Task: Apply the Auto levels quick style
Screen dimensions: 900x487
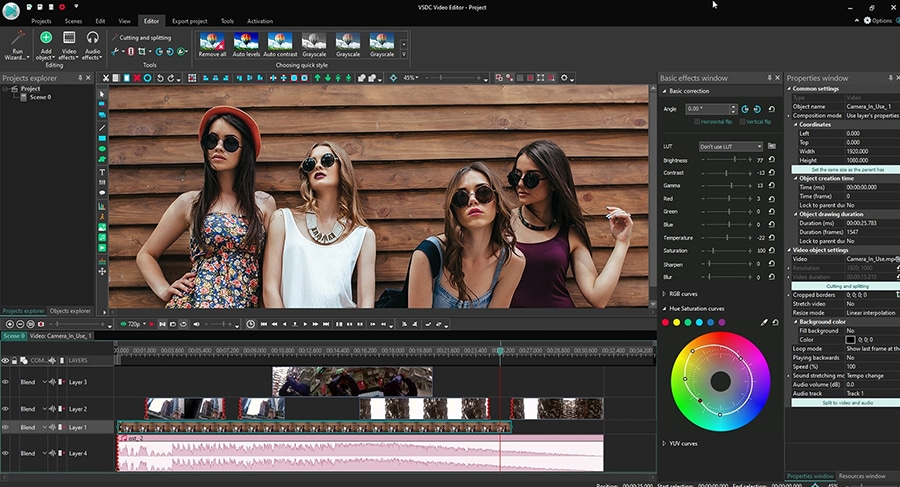Action: 246,43
